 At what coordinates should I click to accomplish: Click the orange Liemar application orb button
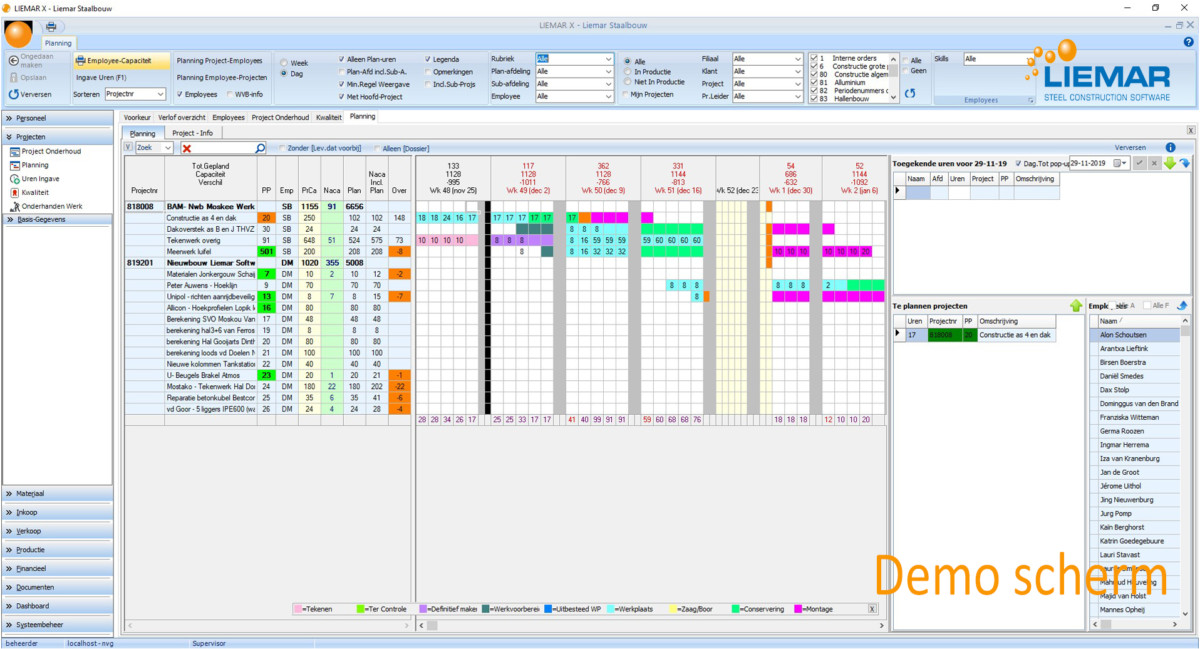(x=18, y=32)
